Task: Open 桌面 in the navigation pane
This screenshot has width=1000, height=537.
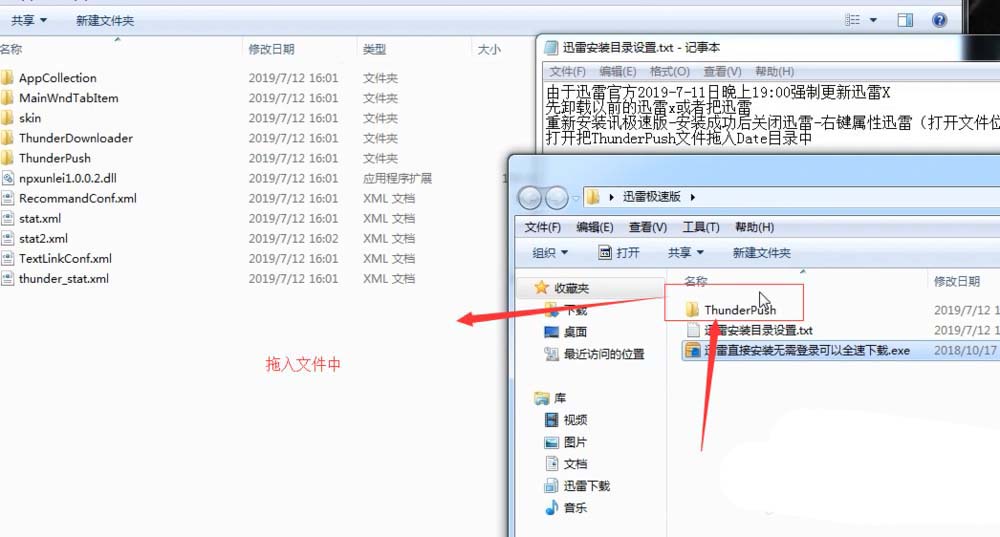Action: tap(575, 332)
